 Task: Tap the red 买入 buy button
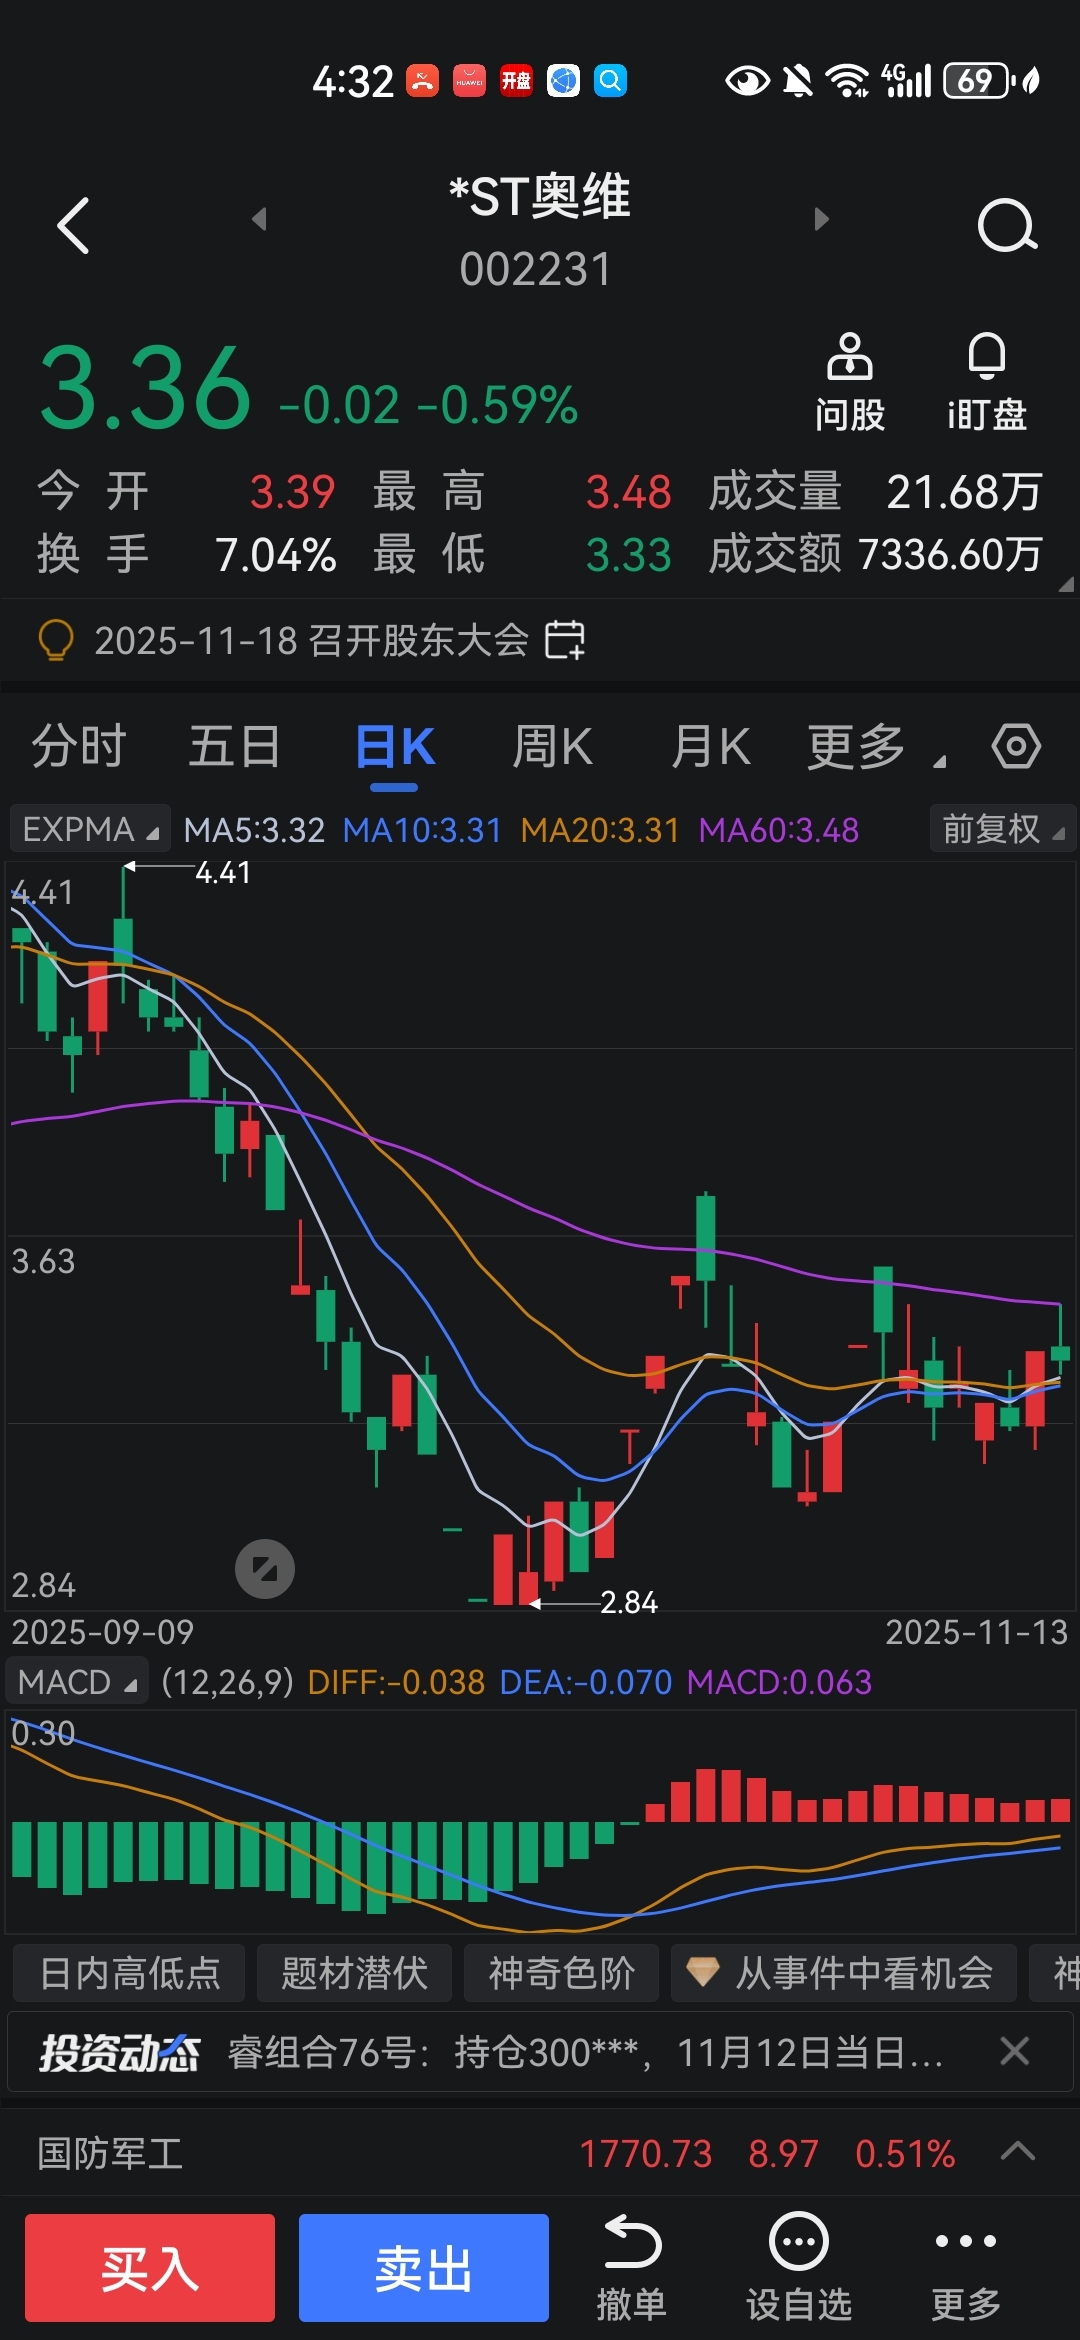(150, 2267)
